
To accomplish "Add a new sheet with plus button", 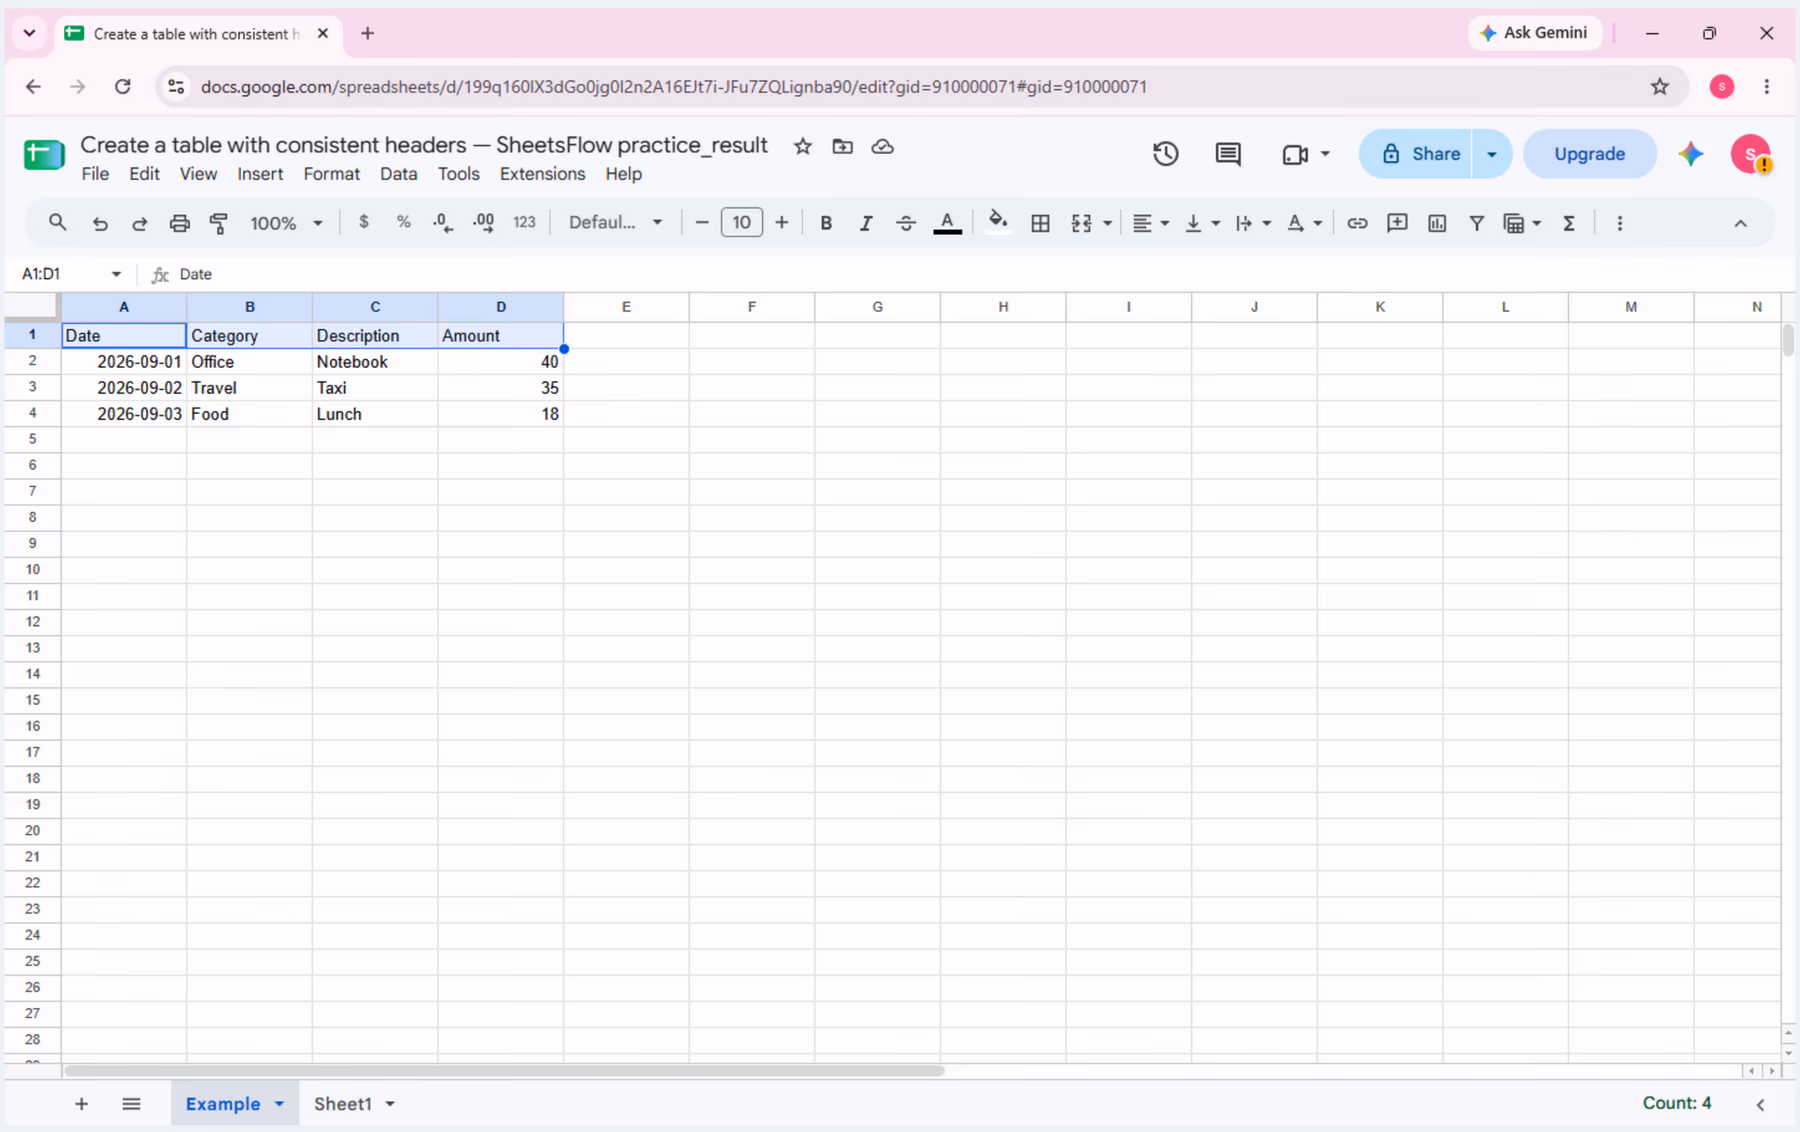I will (x=81, y=1104).
